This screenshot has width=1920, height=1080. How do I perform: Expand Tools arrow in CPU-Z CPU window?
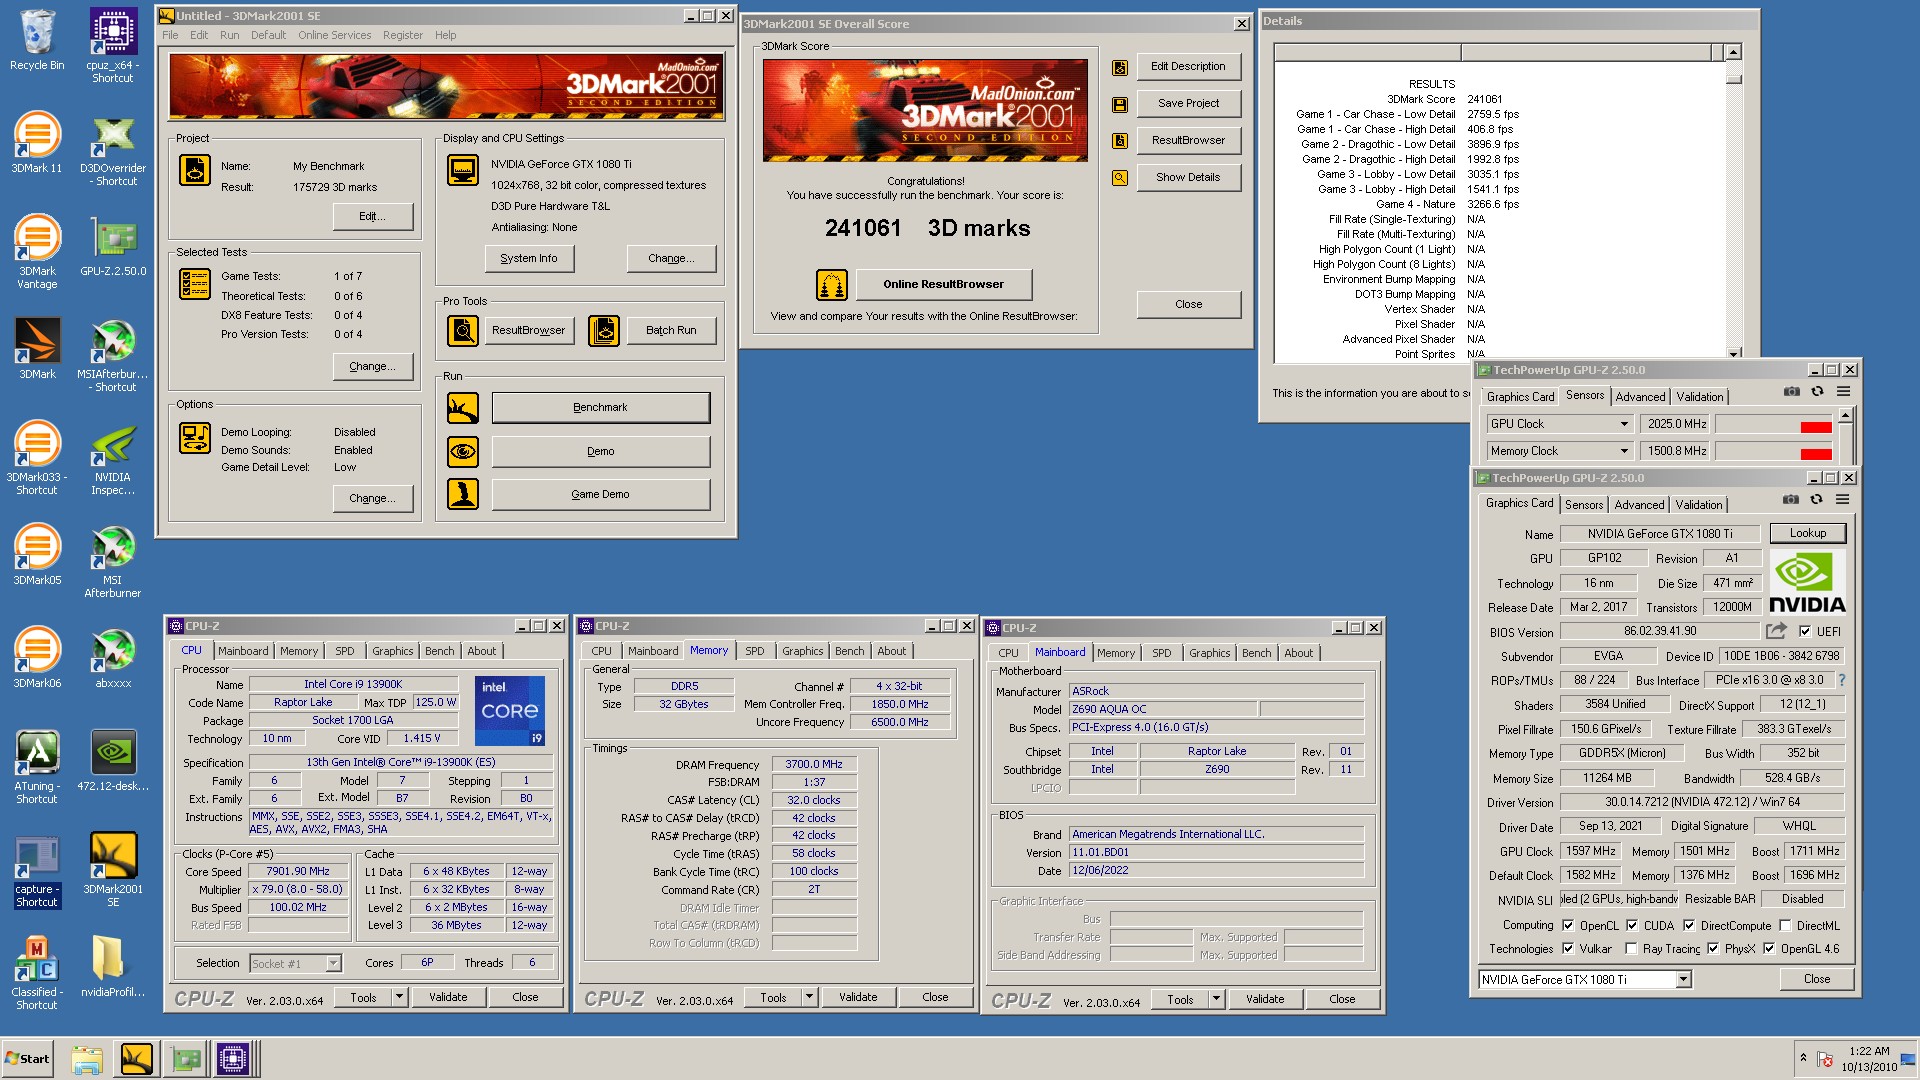(x=399, y=997)
